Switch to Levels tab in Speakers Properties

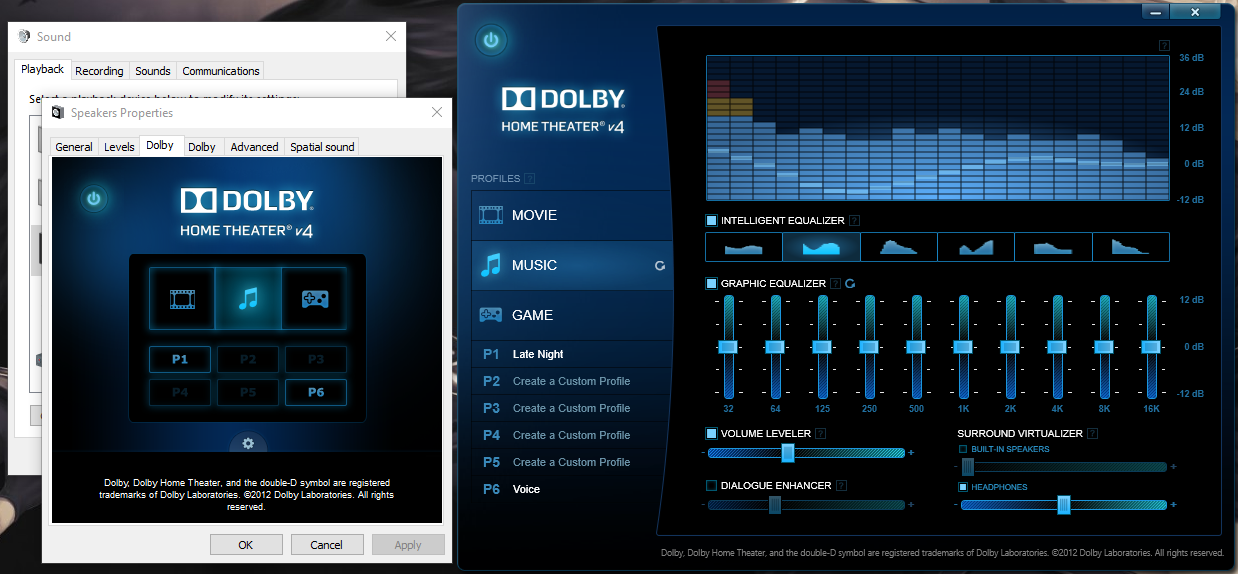119,147
